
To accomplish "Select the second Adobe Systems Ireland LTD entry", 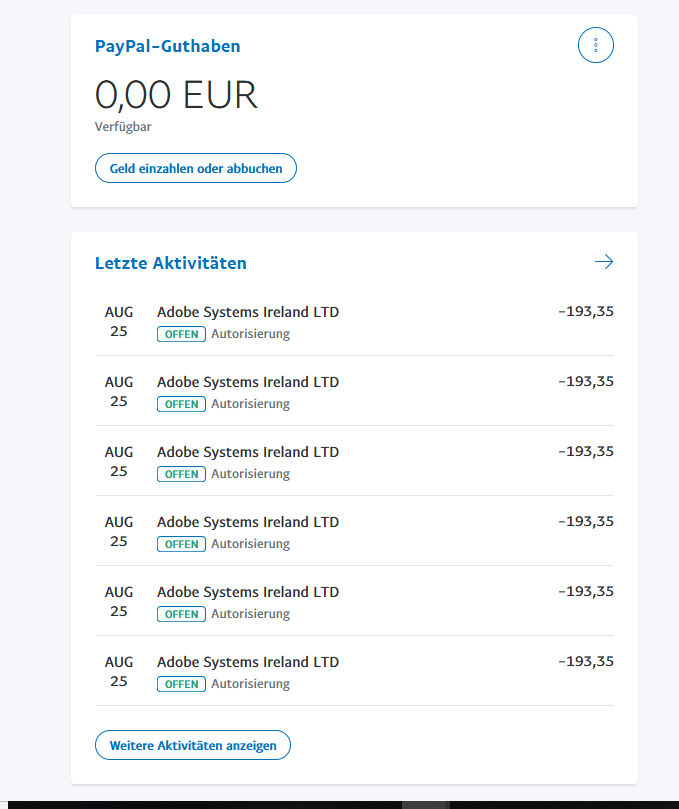I will click(248, 382).
